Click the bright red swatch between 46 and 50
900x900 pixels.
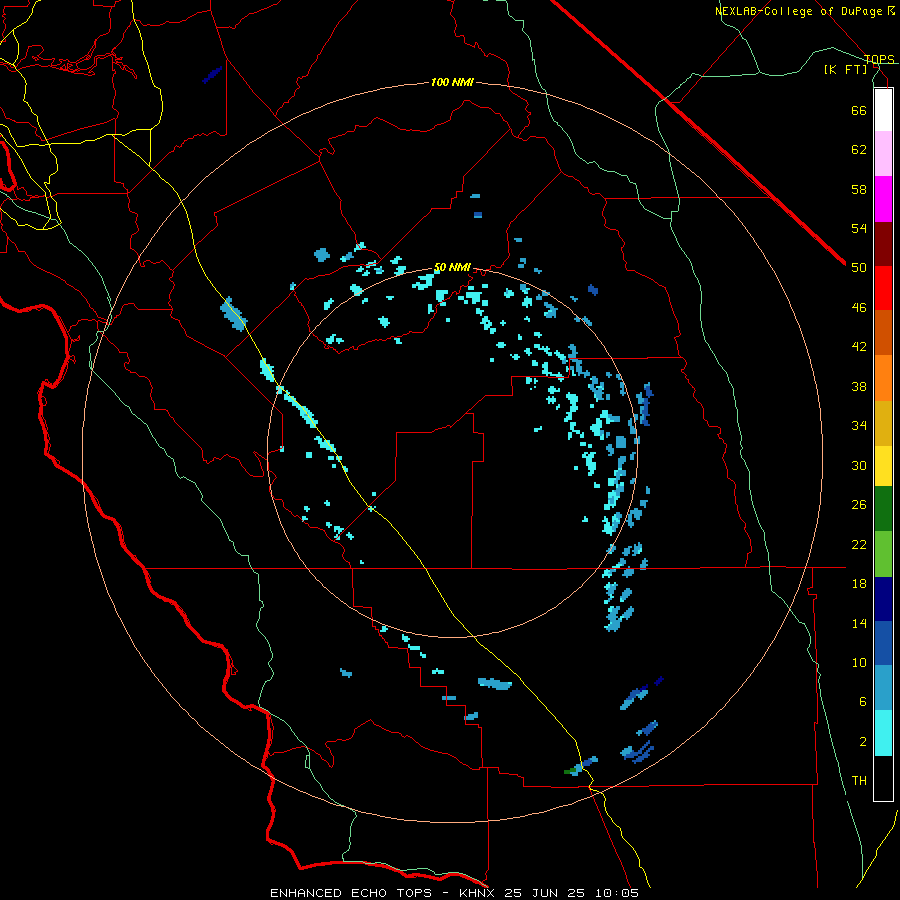pos(883,288)
